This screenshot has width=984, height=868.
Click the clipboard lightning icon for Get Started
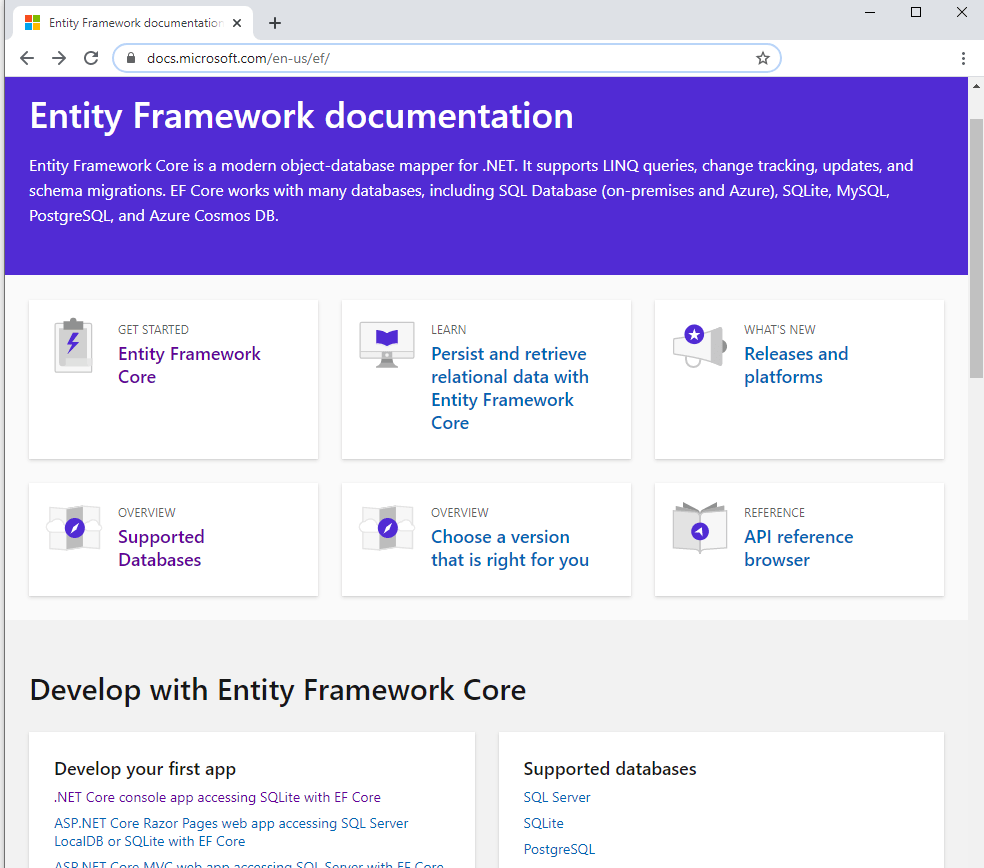(x=73, y=345)
